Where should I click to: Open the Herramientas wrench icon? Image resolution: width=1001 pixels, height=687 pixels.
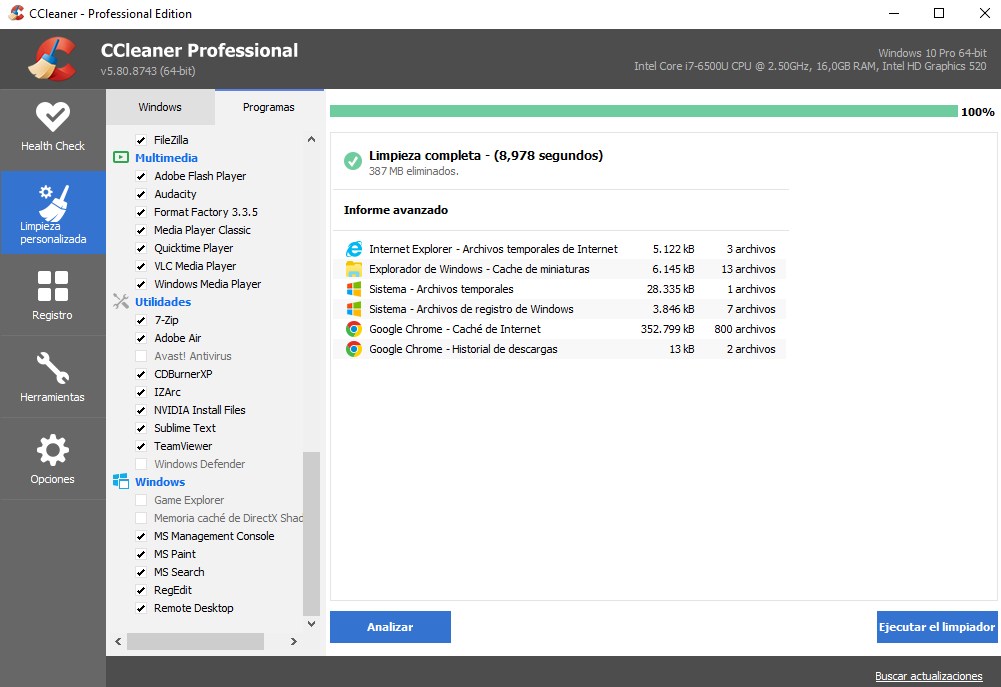click(52, 368)
